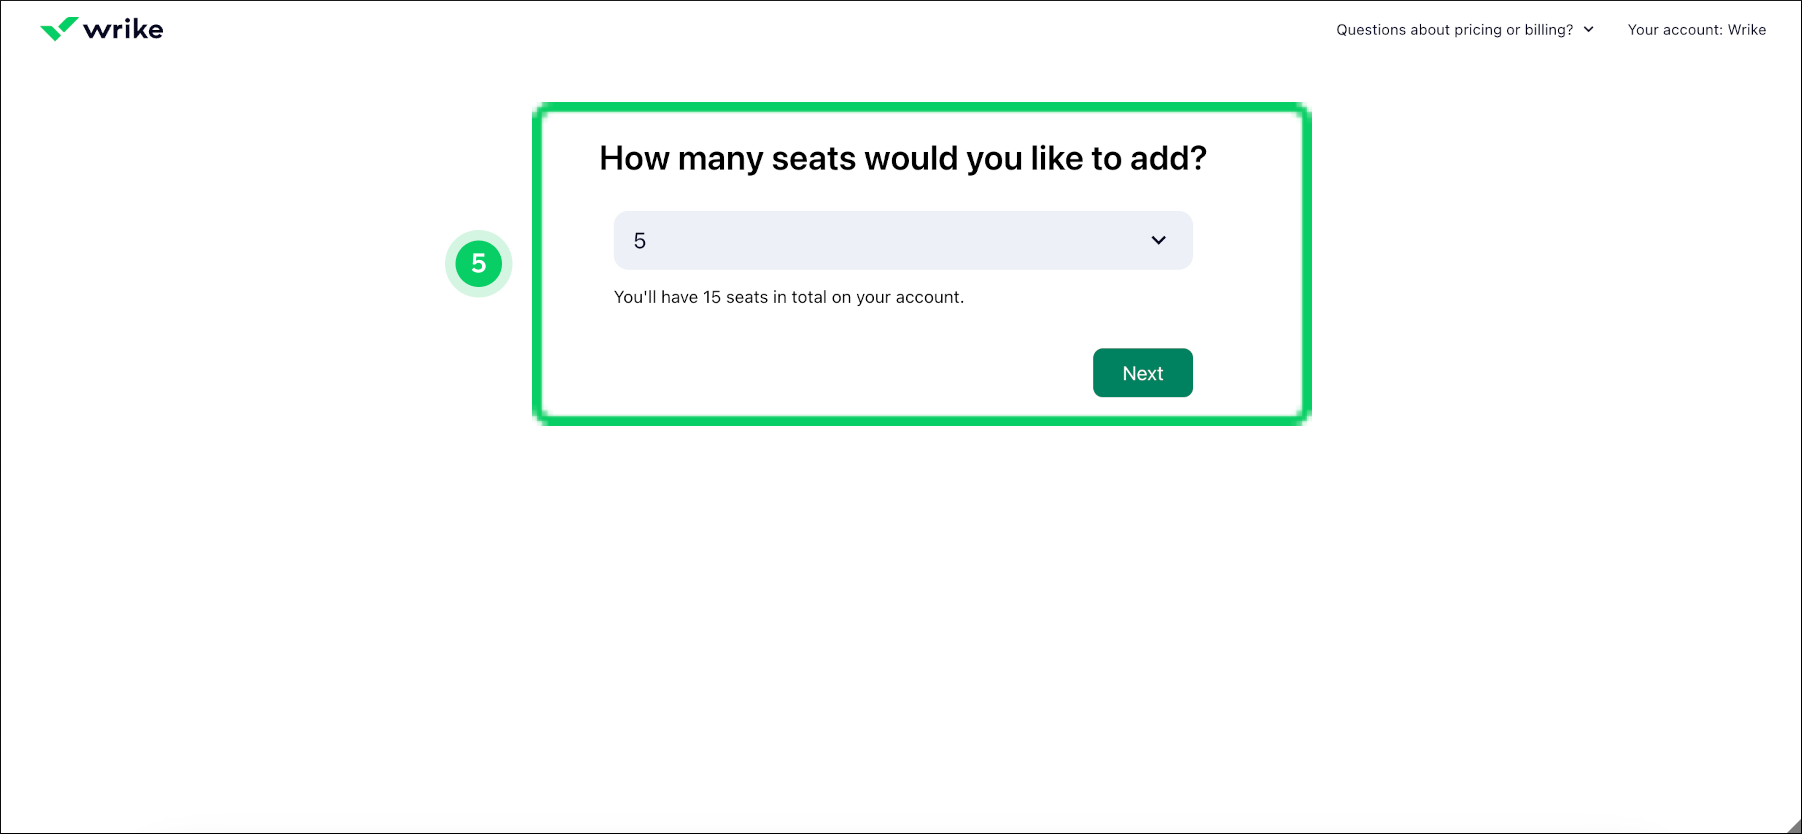This screenshot has height=834, width=1802.
Task: Click the green step 5 circle badge
Action: tap(478, 264)
